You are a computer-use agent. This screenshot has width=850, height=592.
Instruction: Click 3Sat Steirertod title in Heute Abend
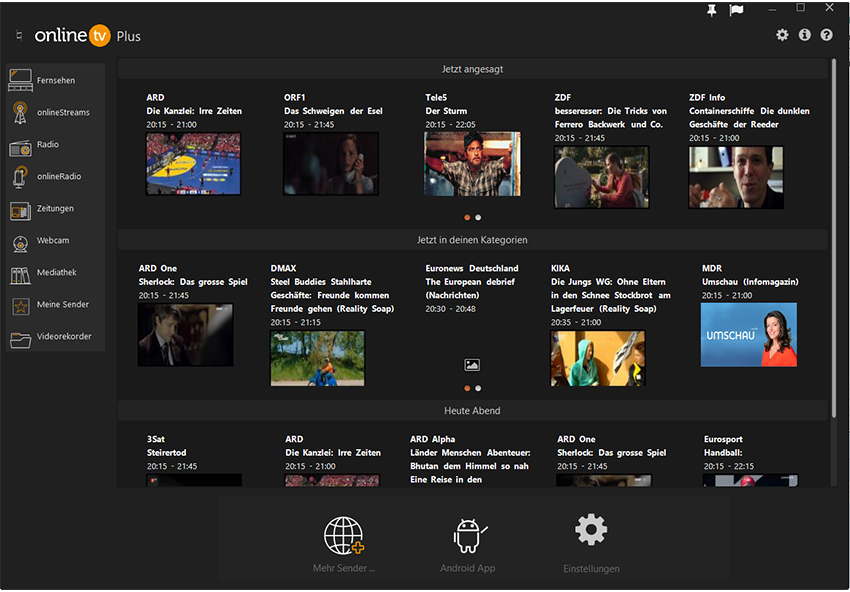166,453
